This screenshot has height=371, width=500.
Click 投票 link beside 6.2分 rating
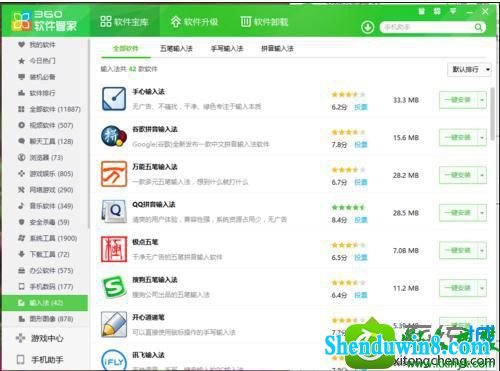pos(361,107)
